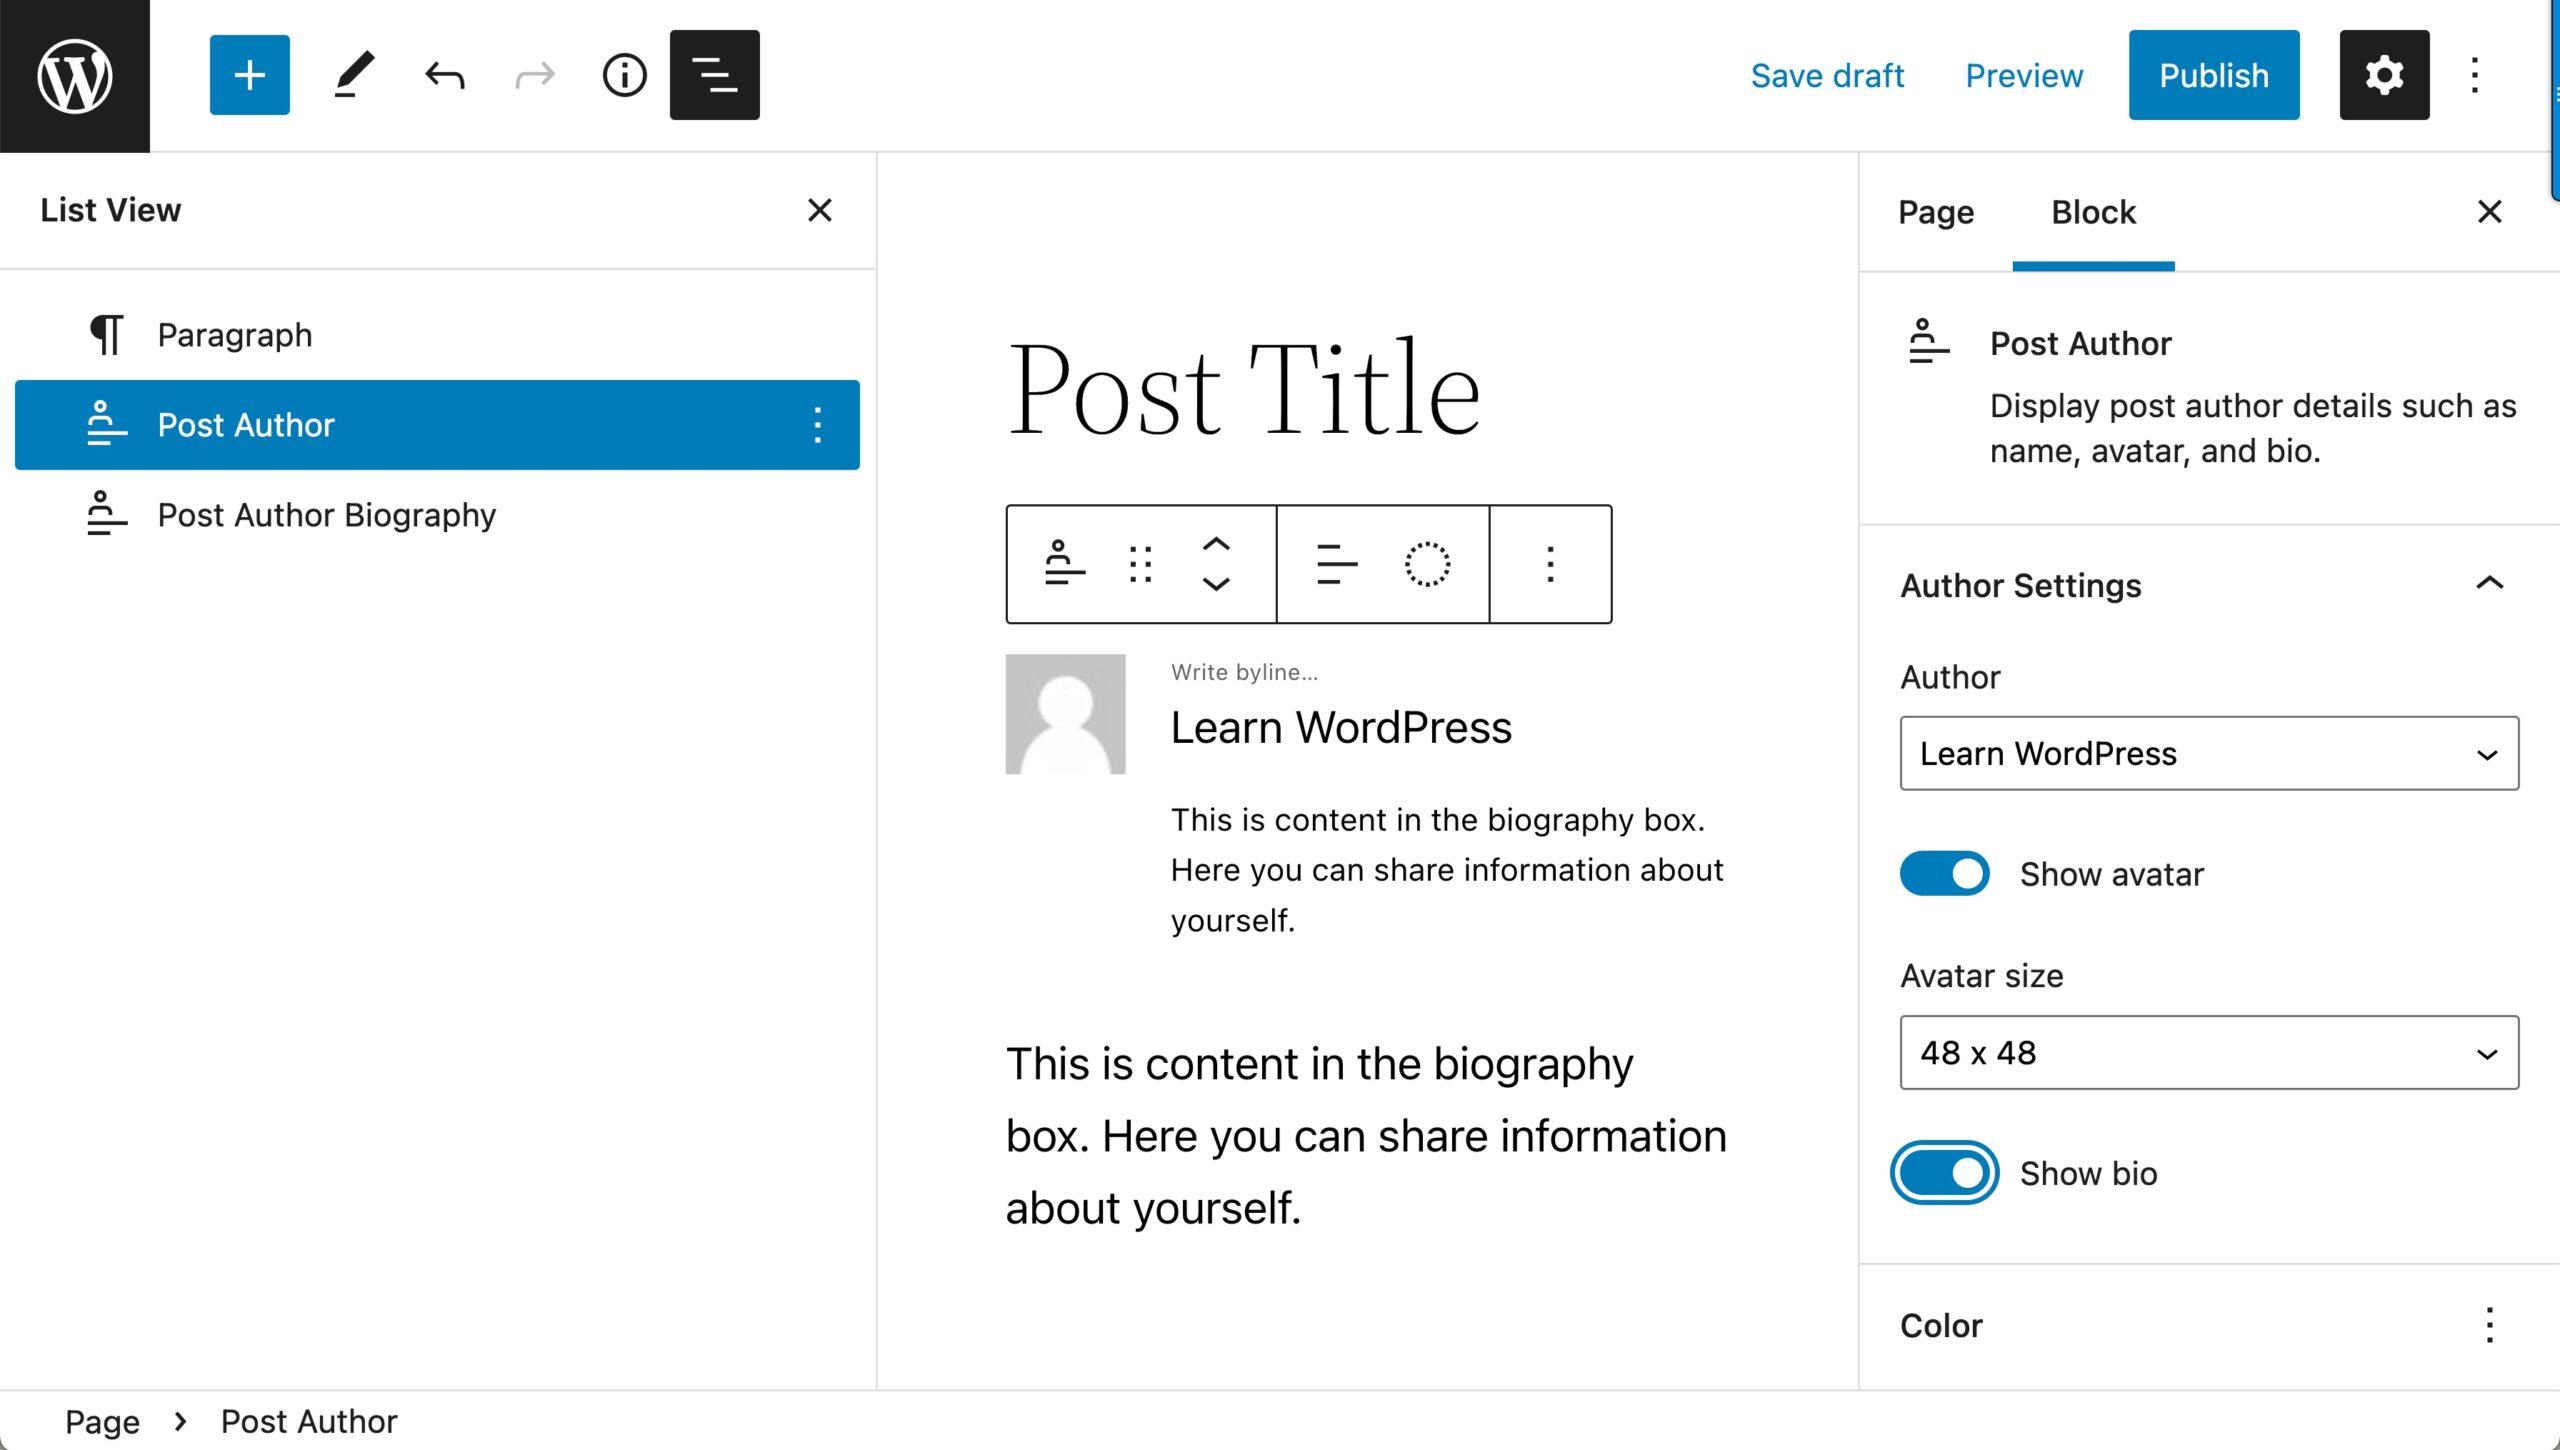
Task: Click the Undo arrow
Action: coord(444,75)
